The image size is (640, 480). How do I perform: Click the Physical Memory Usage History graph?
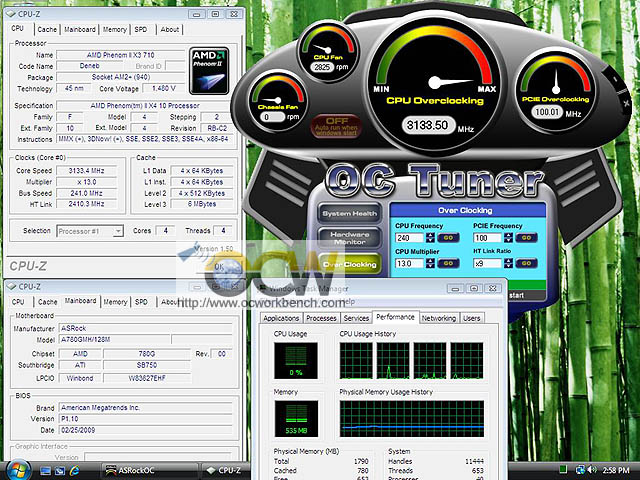(x=411, y=419)
